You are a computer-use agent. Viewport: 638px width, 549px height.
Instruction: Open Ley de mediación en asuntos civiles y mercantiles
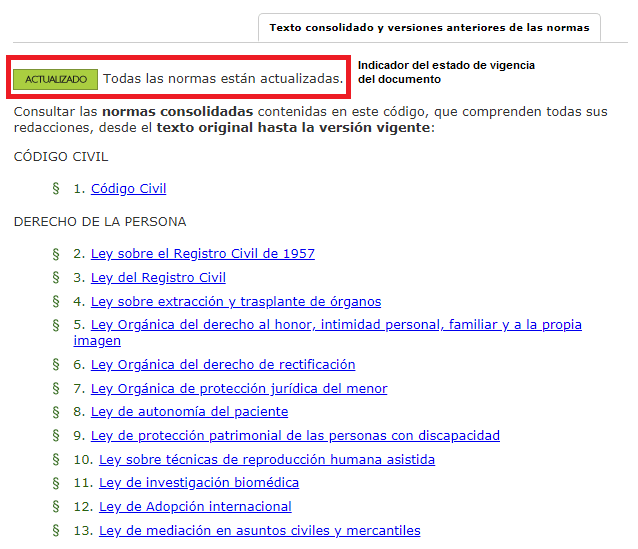pyautogui.click(x=259, y=531)
